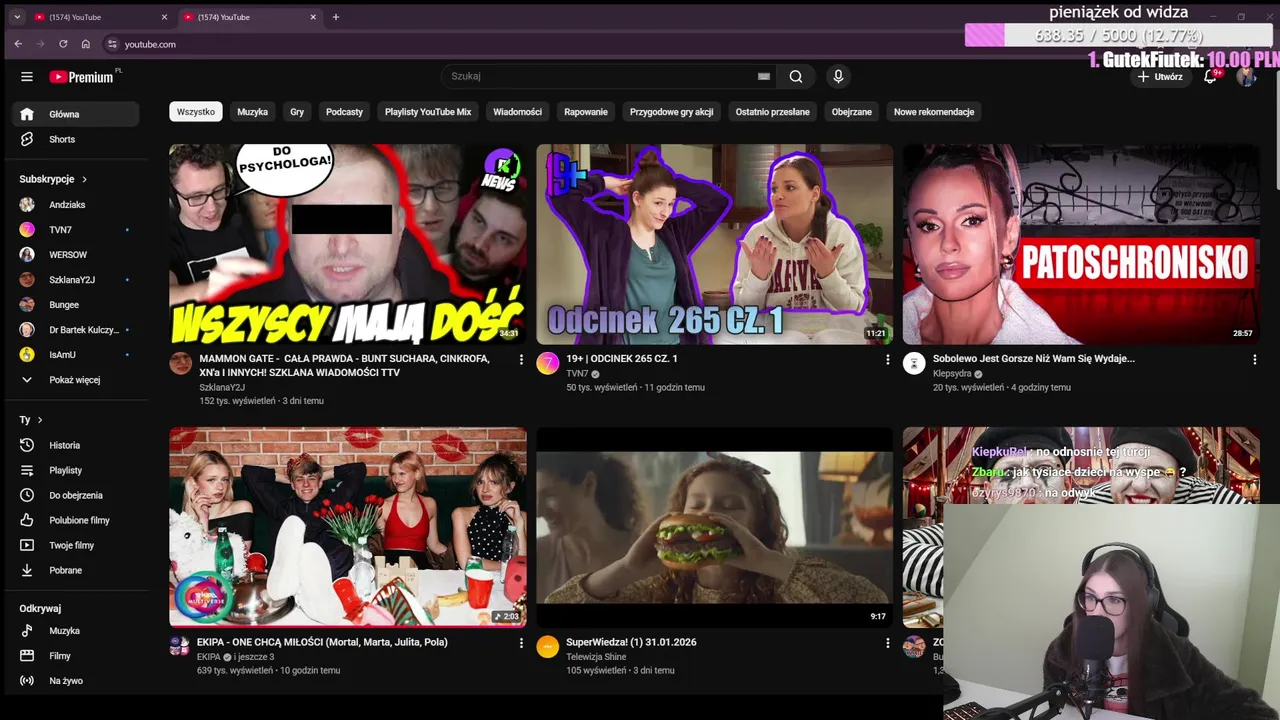
Task: Open SuperWiedza! (1) 31.01.2026 title
Action: pos(631,642)
